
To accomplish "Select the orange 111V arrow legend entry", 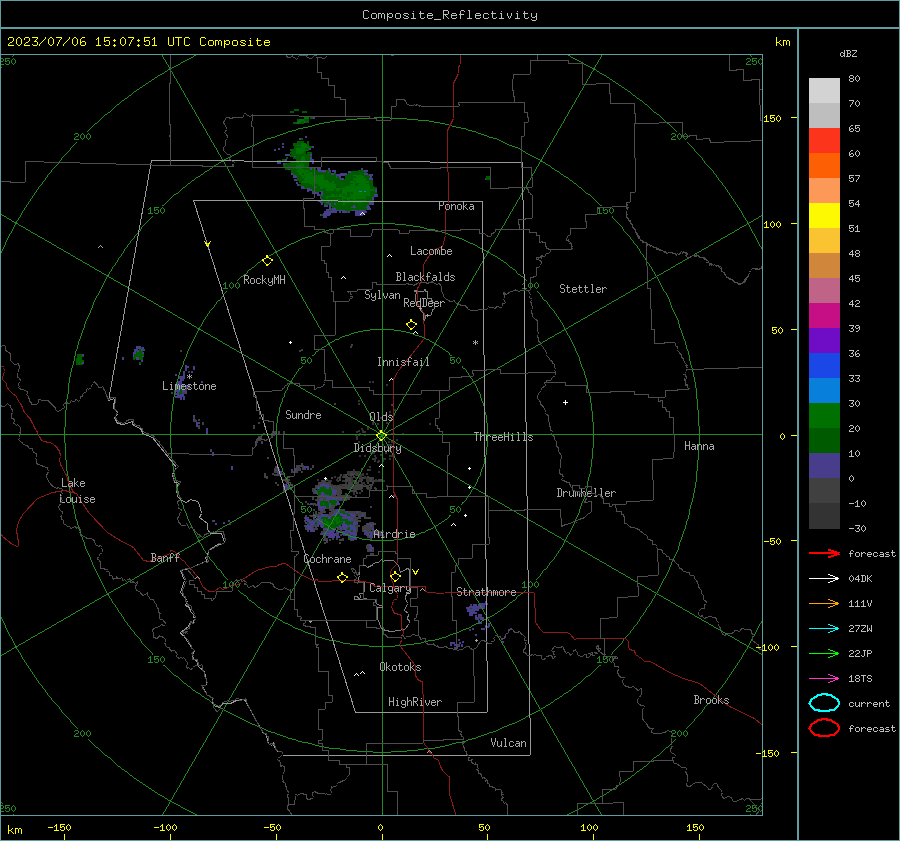I will tap(824, 603).
